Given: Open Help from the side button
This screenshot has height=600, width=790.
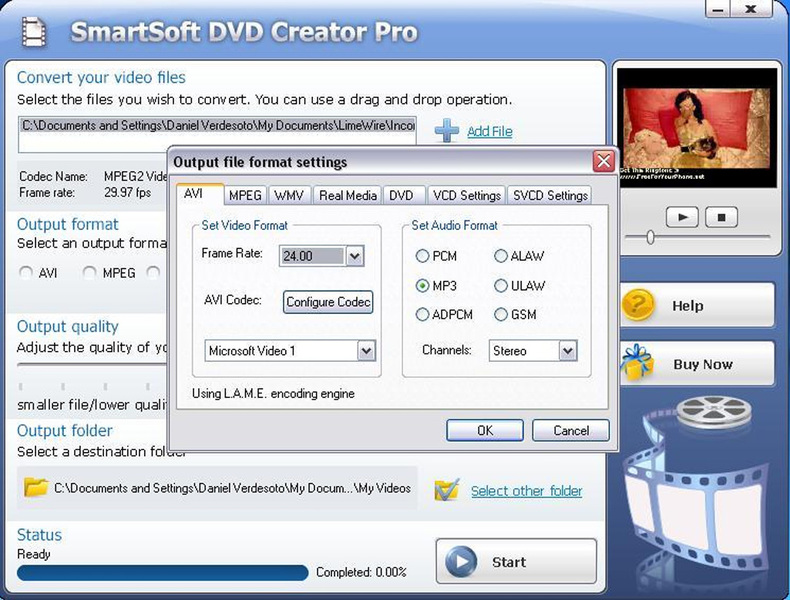Looking at the screenshot, I should tap(697, 305).
